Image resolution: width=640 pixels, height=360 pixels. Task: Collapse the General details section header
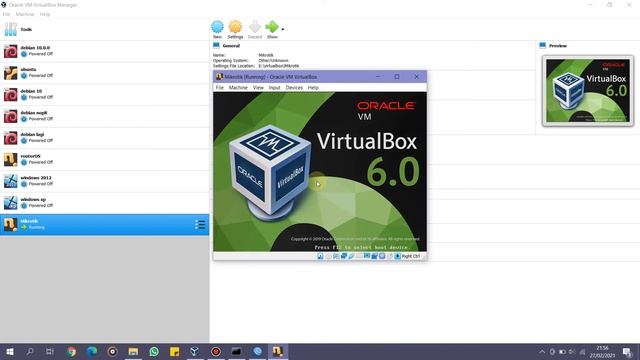[231, 46]
